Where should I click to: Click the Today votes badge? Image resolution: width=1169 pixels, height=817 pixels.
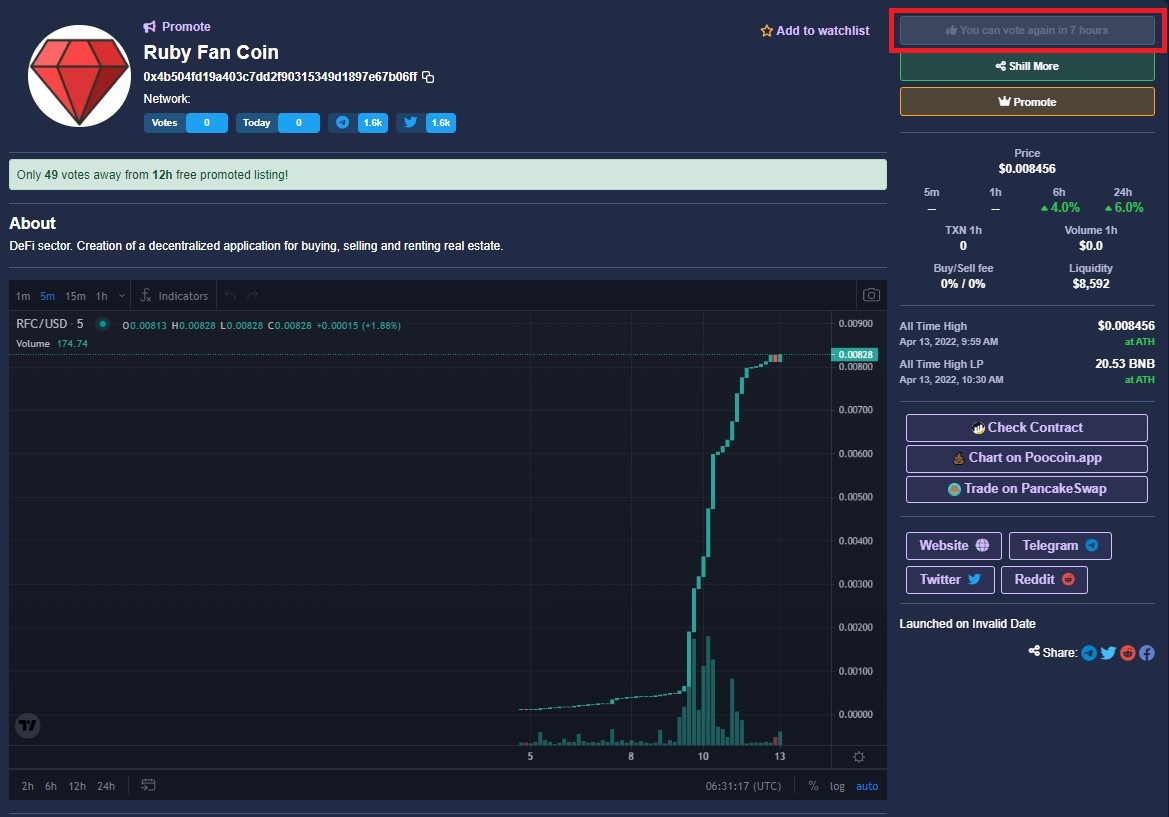[x=277, y=123]
